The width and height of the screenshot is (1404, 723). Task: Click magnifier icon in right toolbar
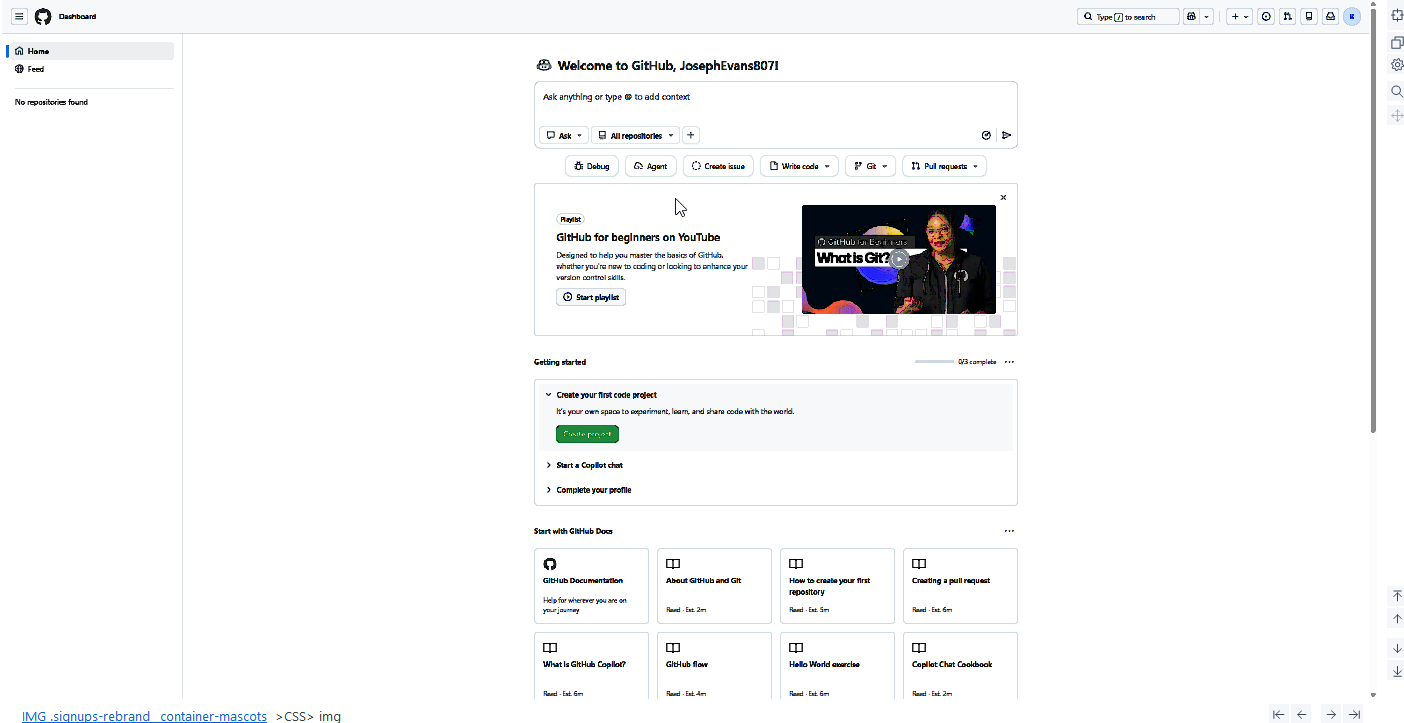point(1397,91)
